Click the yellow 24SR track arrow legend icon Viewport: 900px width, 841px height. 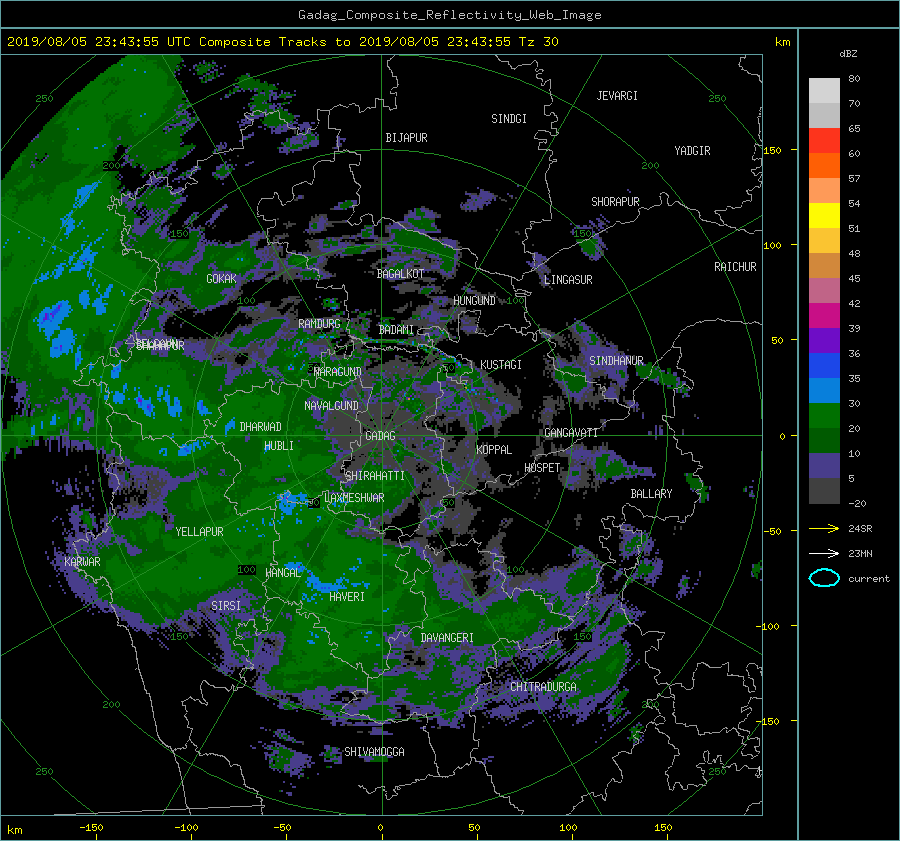point(824,528)
